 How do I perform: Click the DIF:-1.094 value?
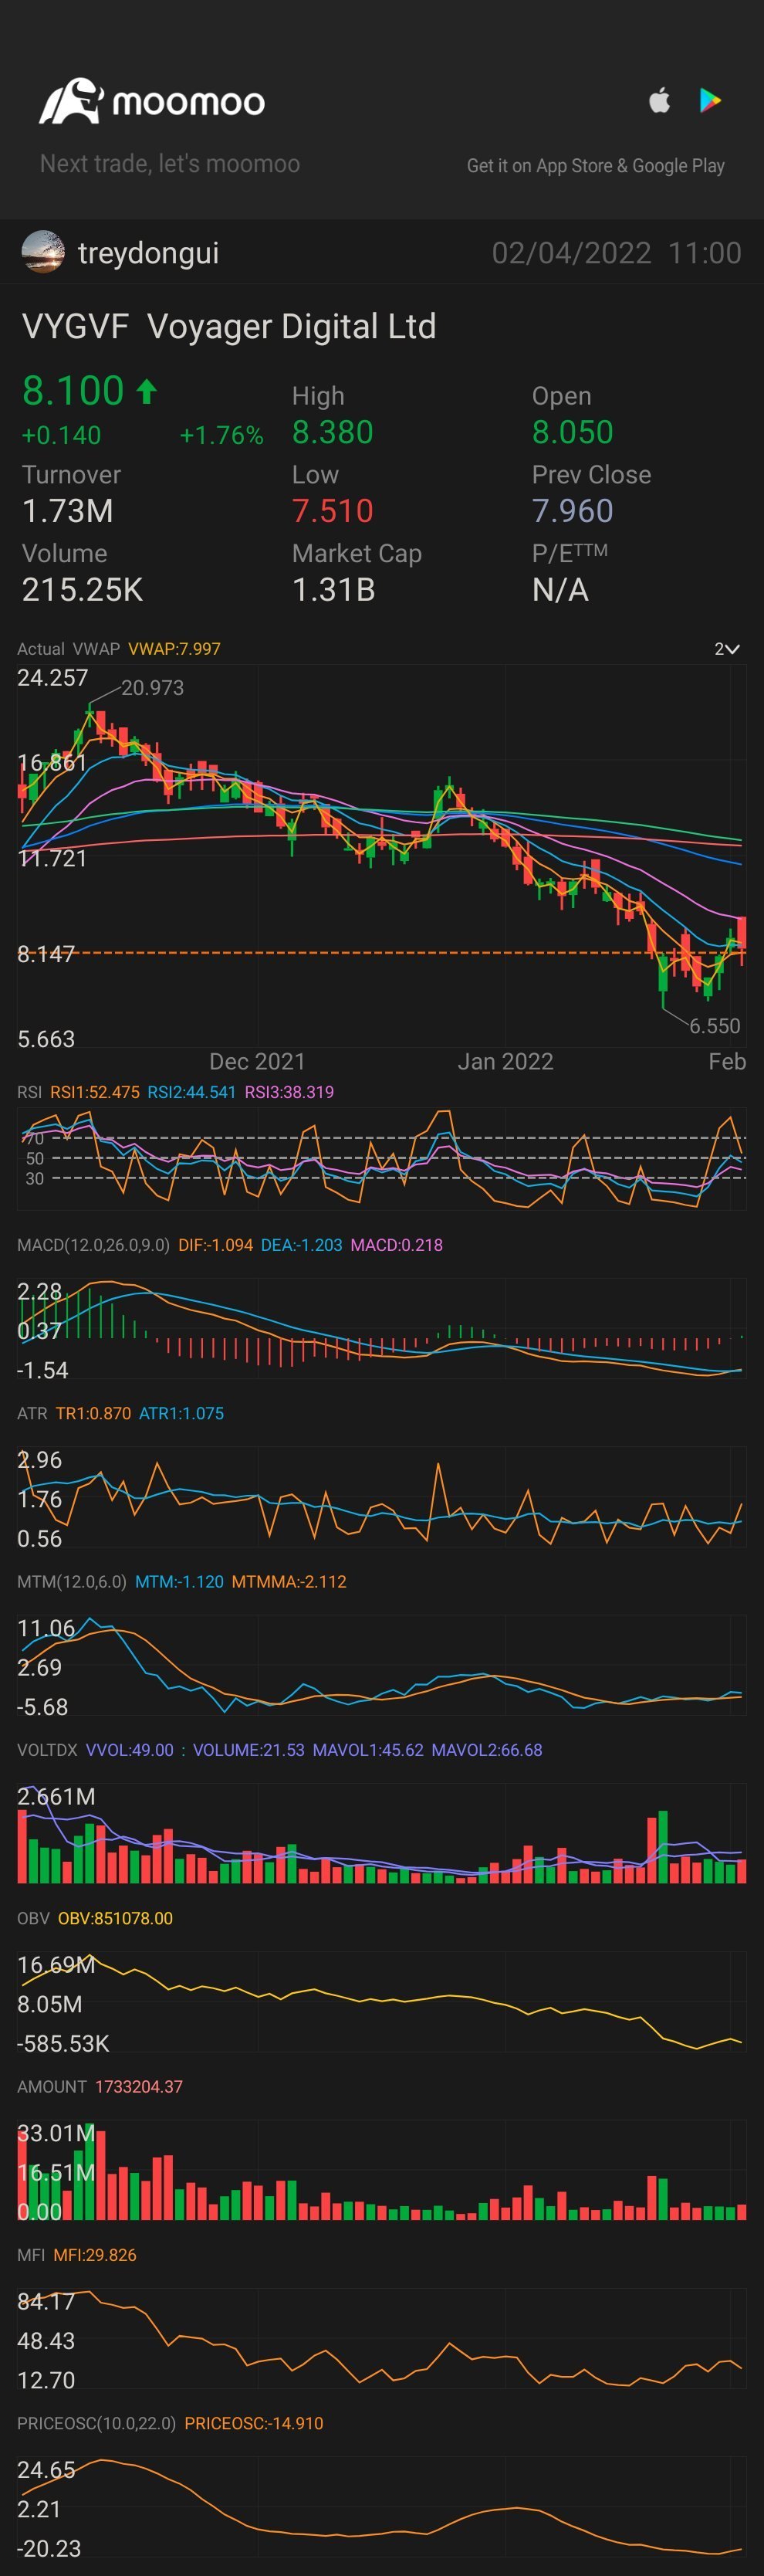(215, 1245)
